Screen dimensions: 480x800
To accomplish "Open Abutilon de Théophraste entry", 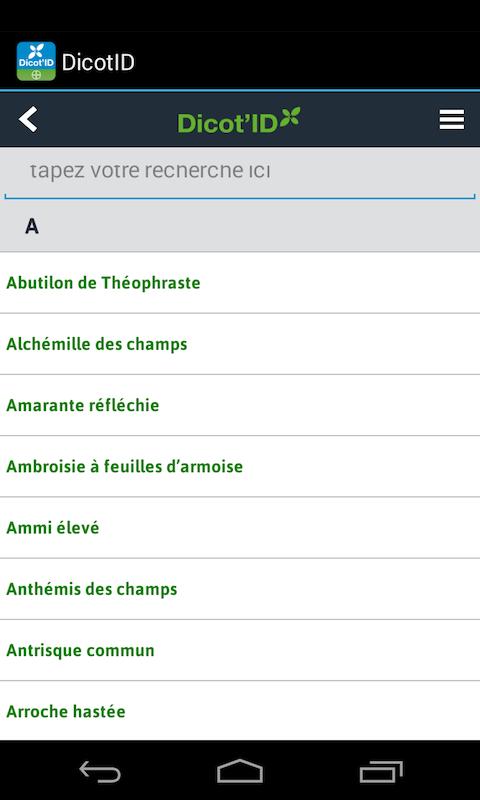I will point(240,283).
